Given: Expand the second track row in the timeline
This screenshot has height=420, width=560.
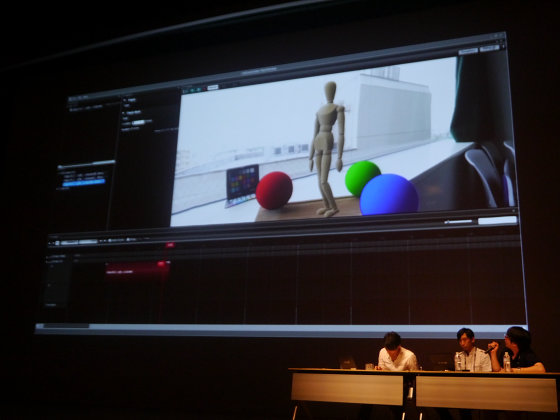Looking at the screenshot, I should point(46,262).
